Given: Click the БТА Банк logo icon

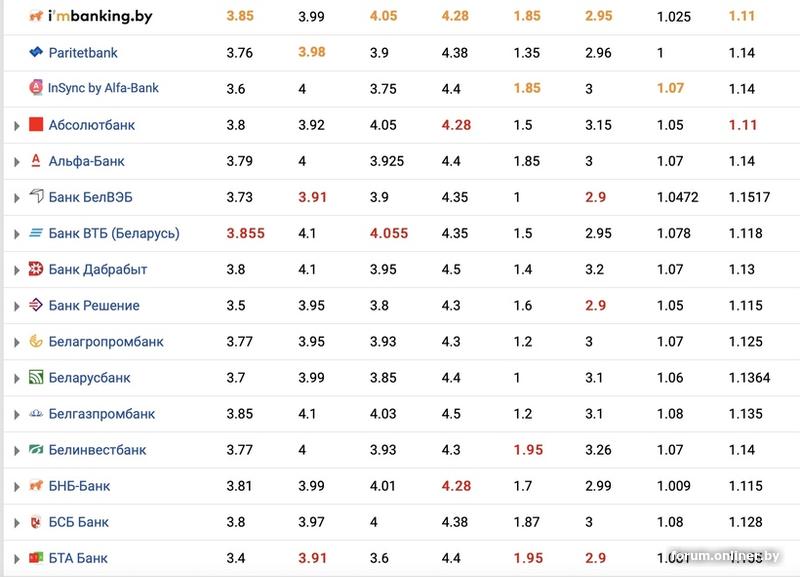Looking at the screenshot, I should [36, 558].
